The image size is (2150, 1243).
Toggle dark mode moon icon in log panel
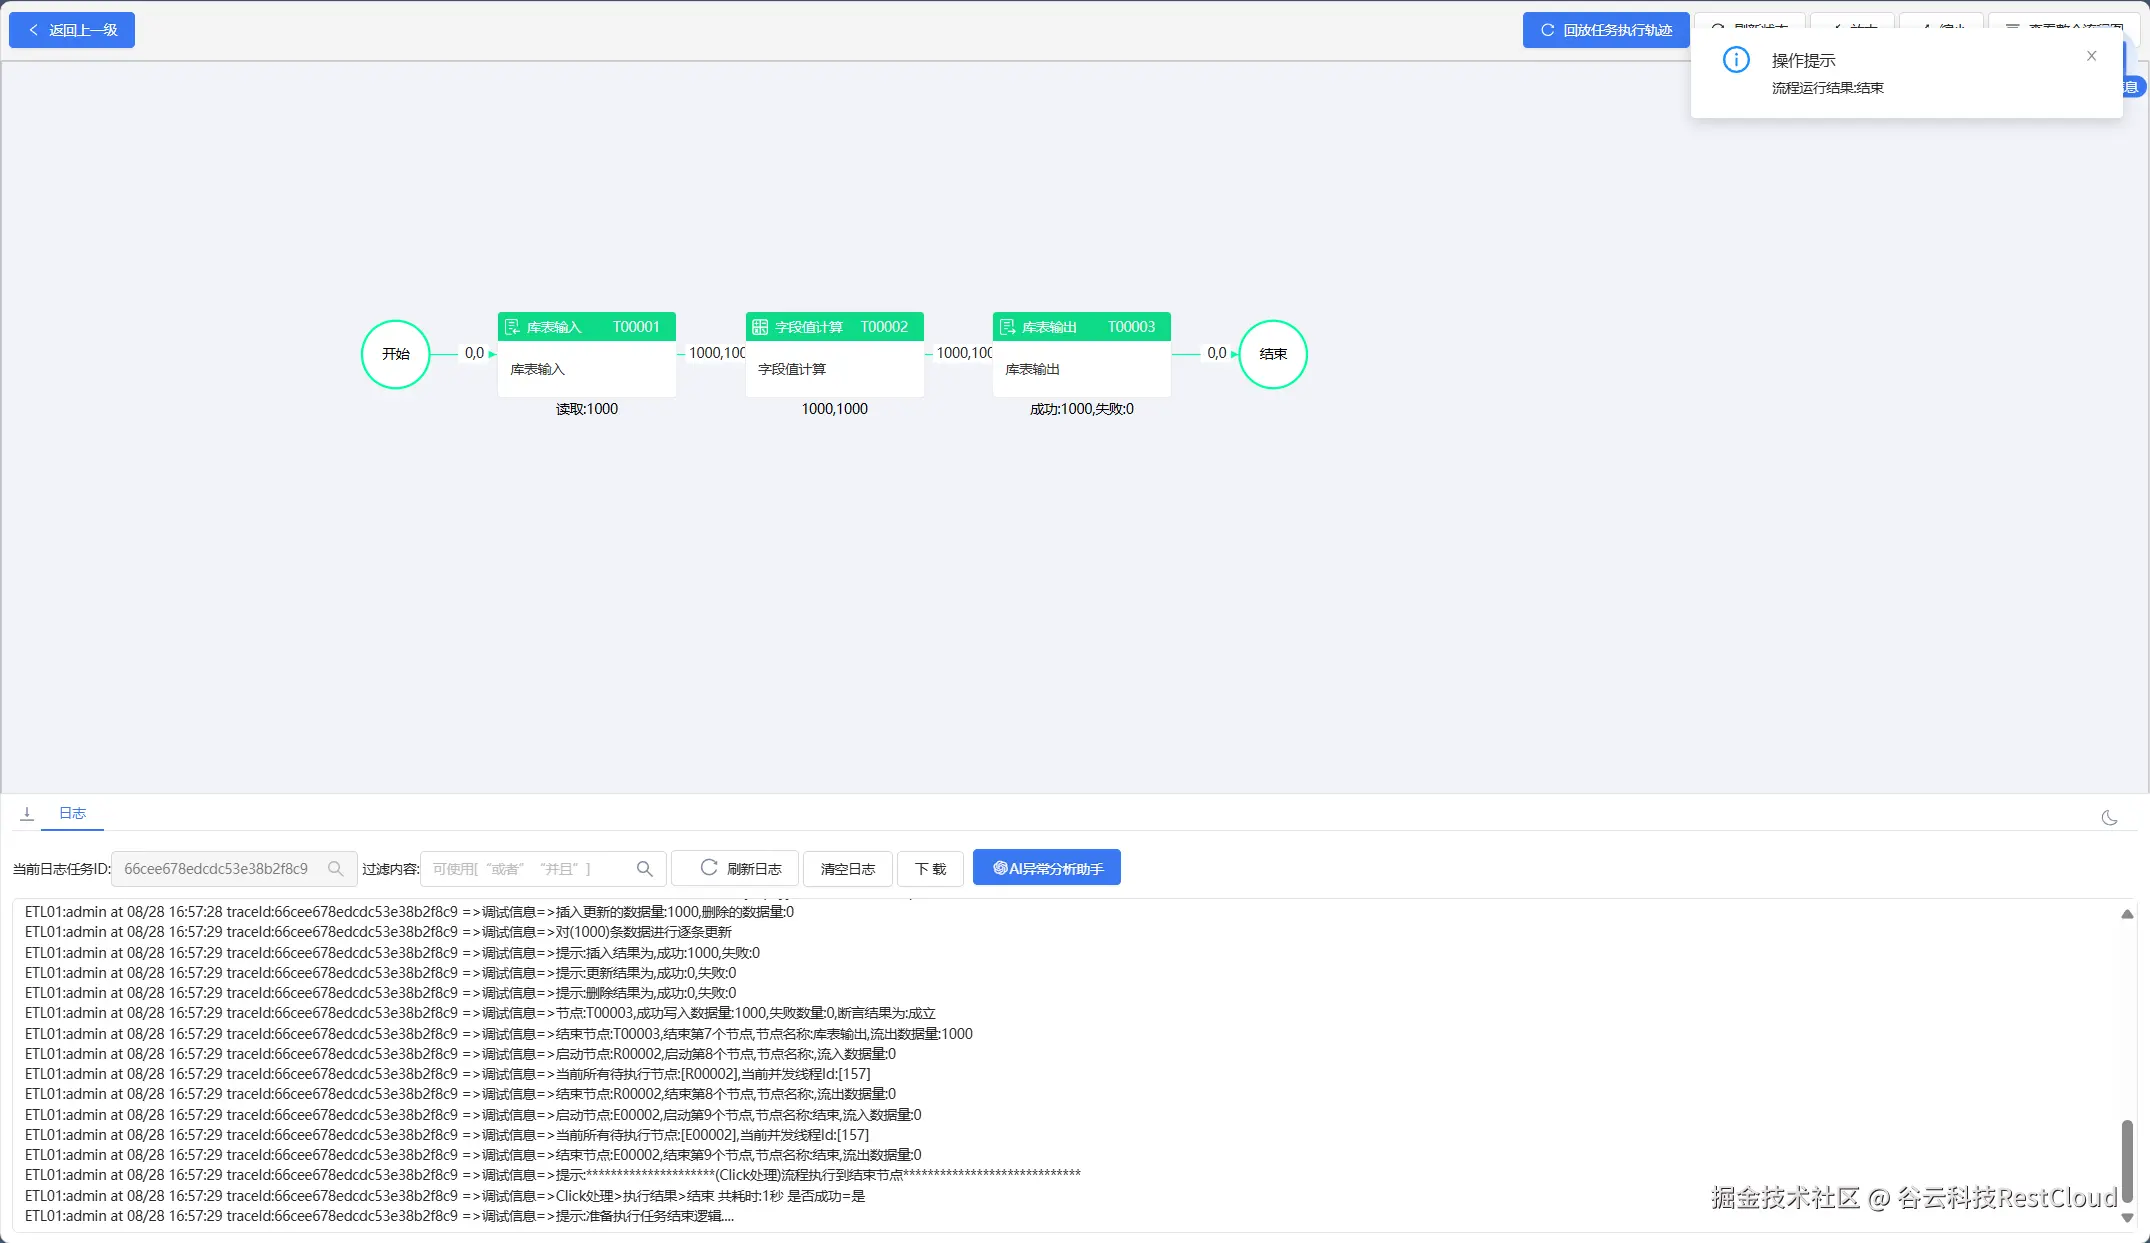point(2109,818)
